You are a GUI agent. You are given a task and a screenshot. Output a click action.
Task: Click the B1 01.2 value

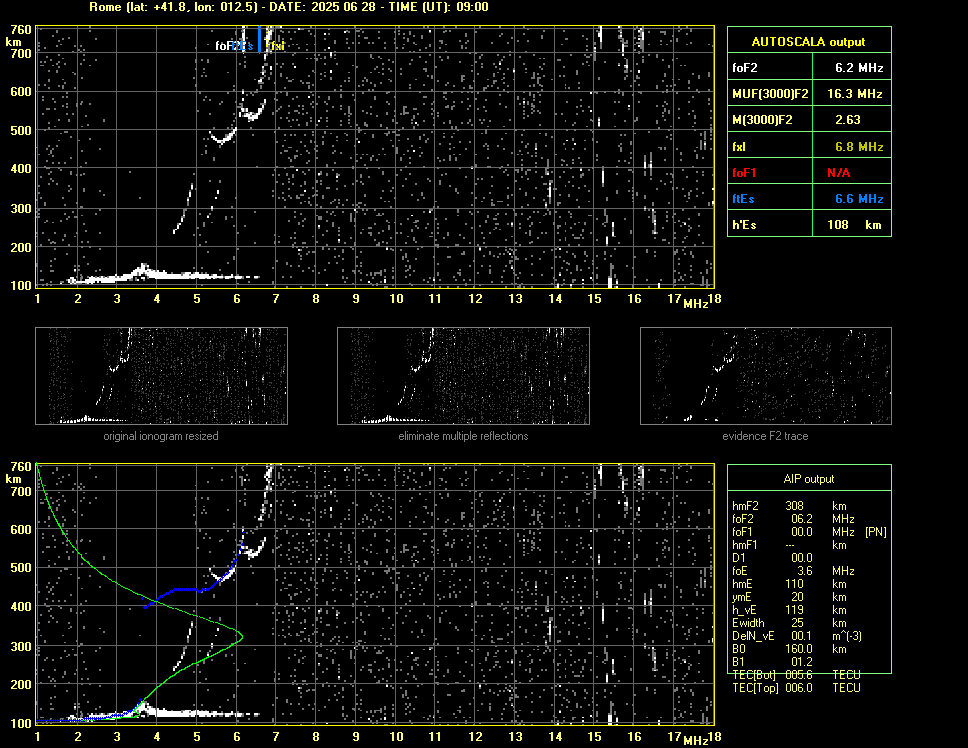[801, 662]
